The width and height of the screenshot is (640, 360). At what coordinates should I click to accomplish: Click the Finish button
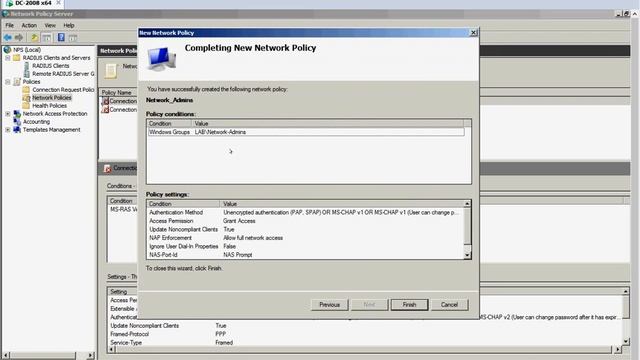(x=409, y=305)
